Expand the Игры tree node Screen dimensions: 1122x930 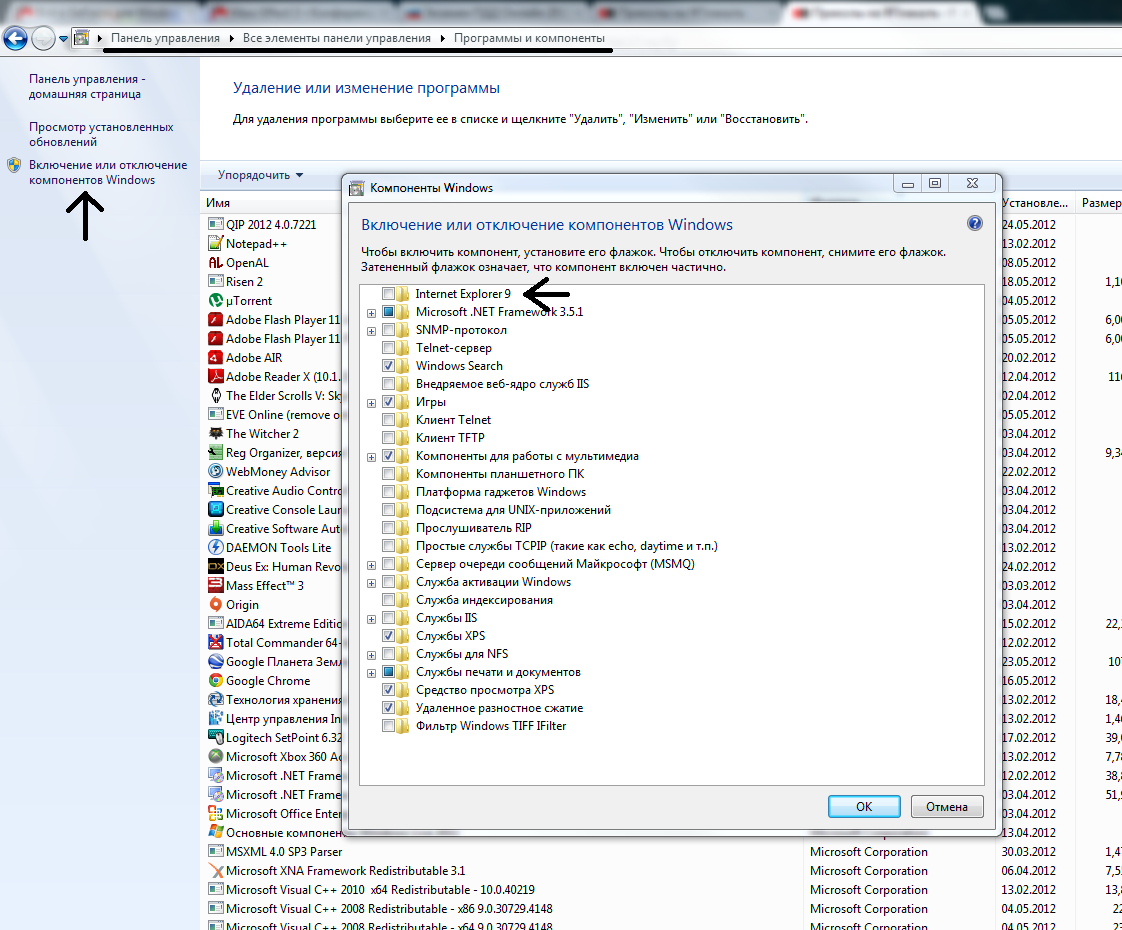point(371,403)
